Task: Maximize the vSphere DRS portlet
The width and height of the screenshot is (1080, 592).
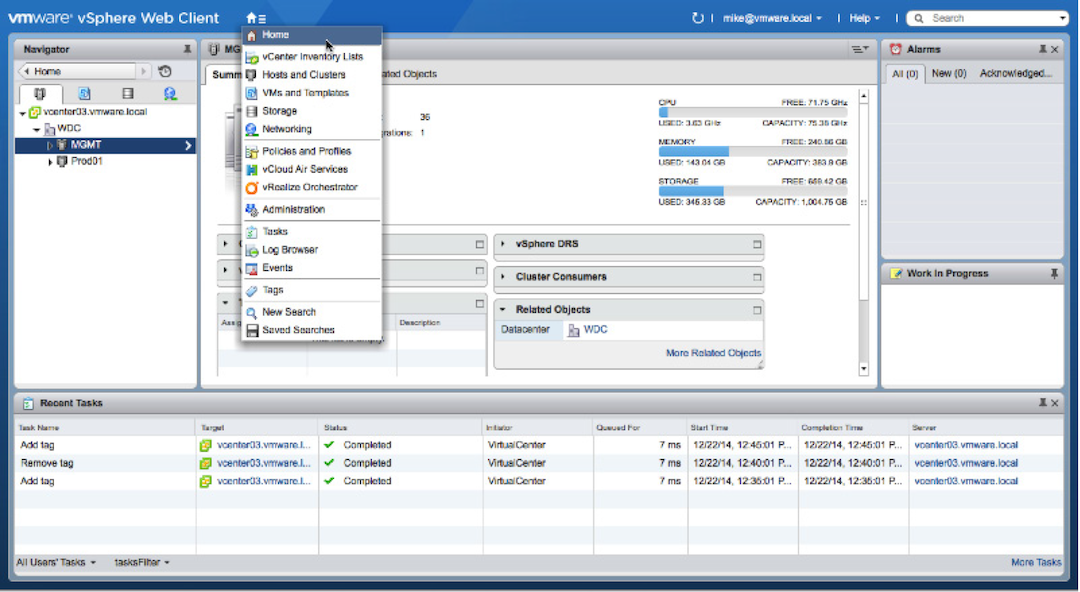Action: tap(757, 244)
